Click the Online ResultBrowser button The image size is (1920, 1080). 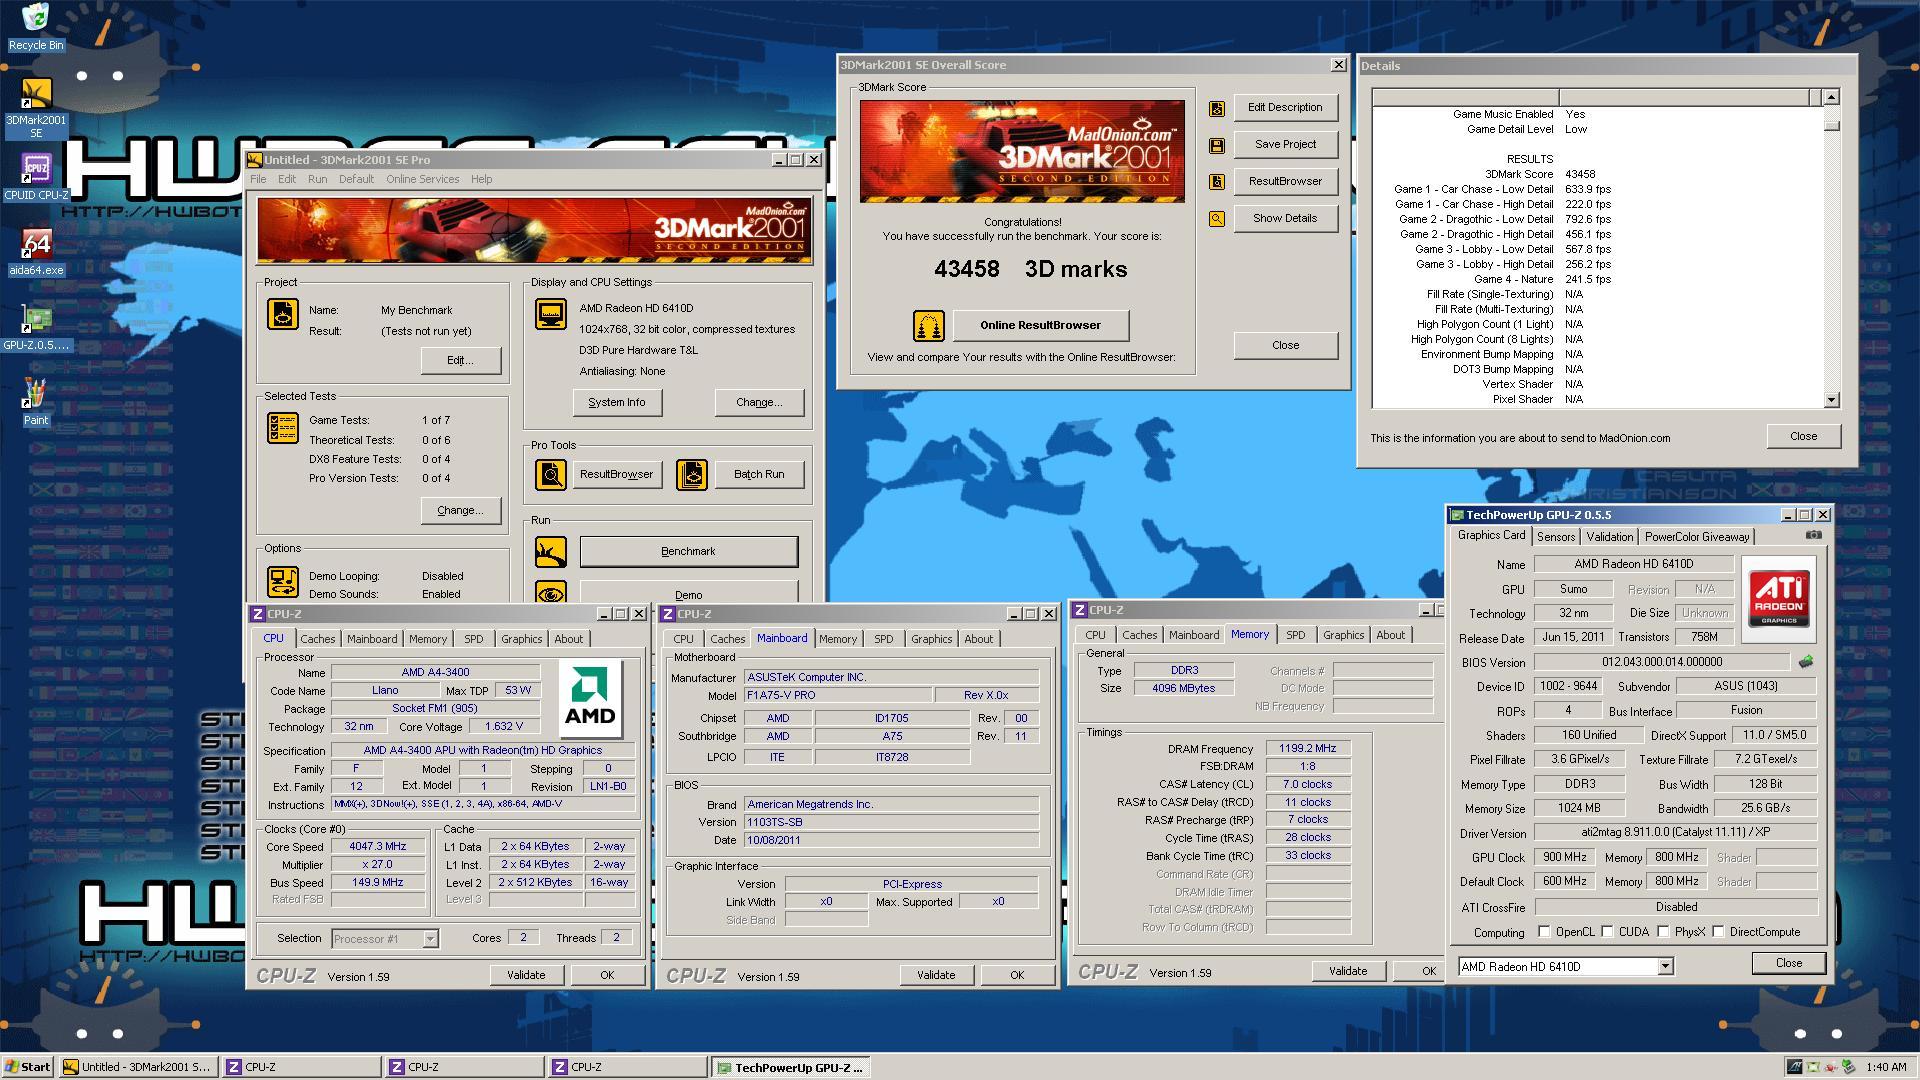(x=1040, y=325)
